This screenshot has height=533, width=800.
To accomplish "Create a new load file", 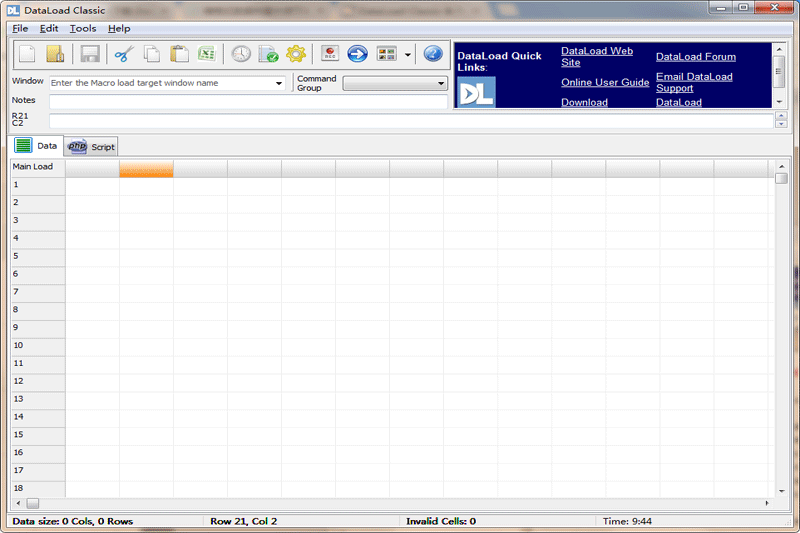I will pos(27,54).
